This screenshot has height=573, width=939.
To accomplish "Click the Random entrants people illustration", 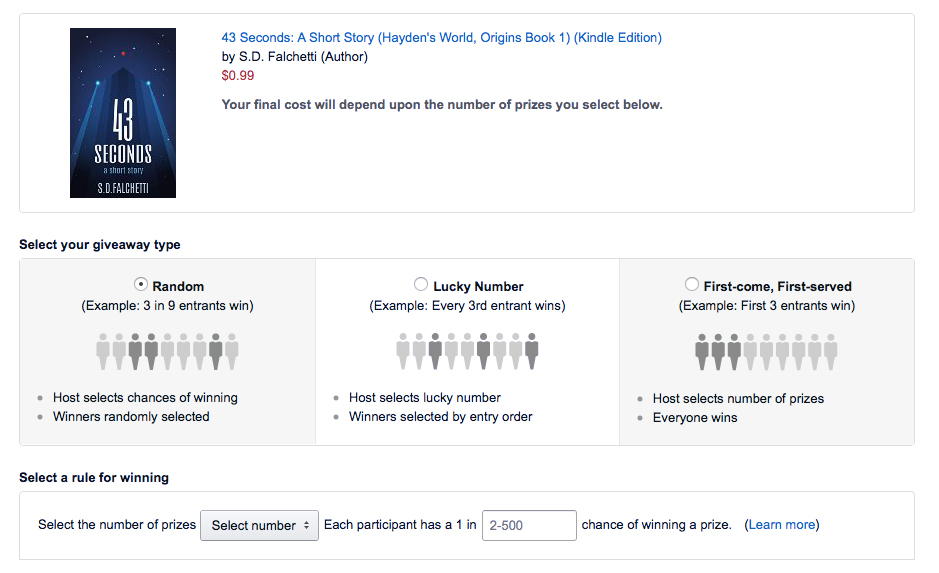I will (x=168, y=351).
